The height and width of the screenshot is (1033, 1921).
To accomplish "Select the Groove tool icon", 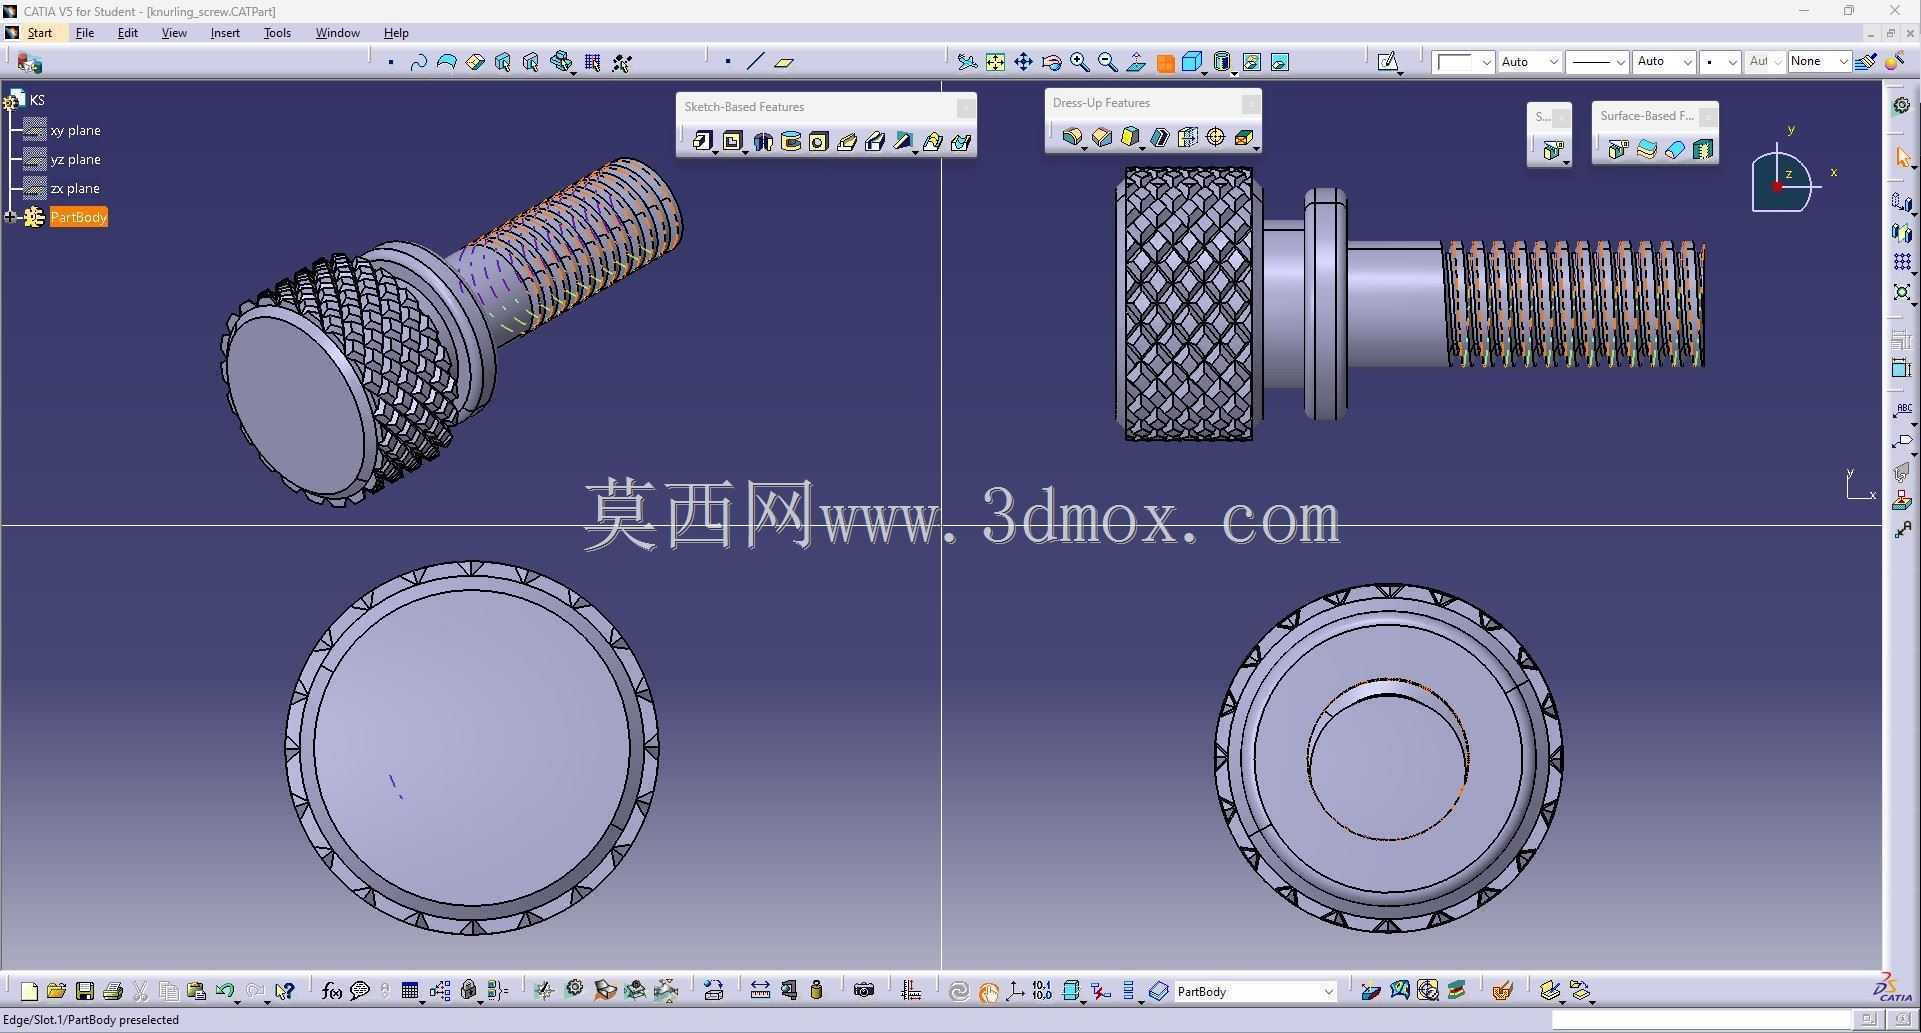I will coord(791,141).
